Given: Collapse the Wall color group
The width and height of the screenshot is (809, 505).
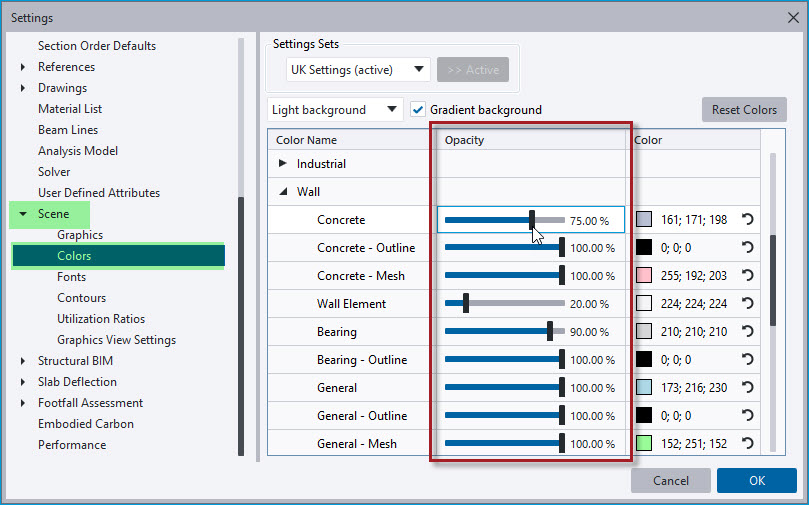Looking at the screenshot, I should click(283, 191).
